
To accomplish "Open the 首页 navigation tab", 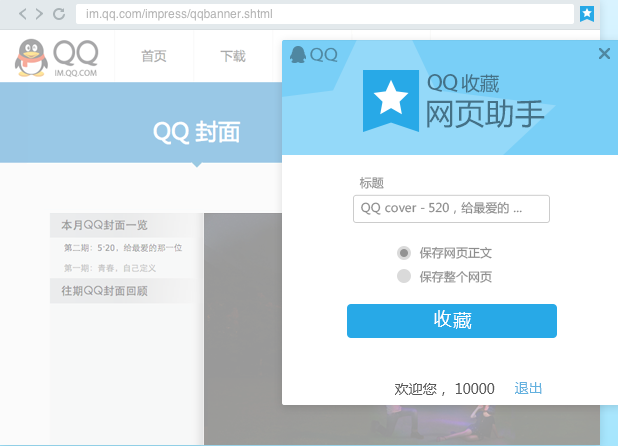I will click(x=154, y=56).
